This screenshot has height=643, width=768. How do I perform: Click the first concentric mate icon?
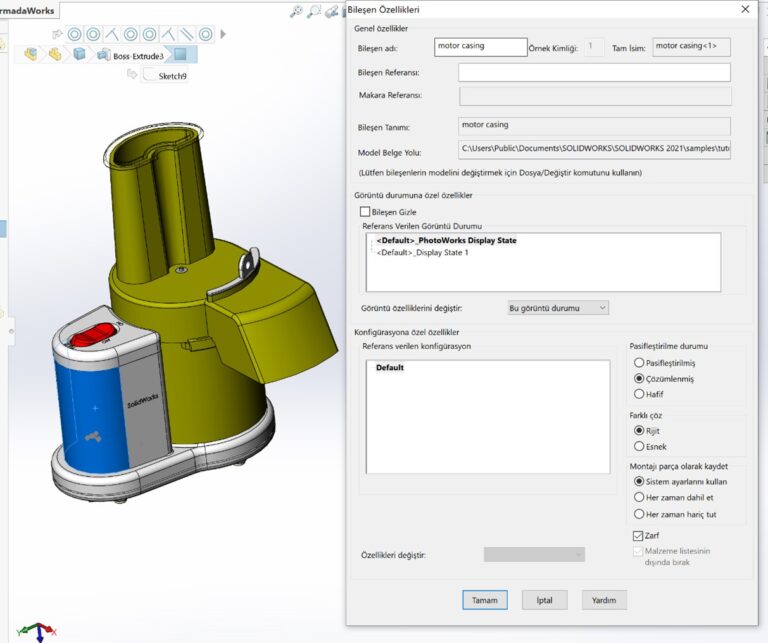coord(73,34)
